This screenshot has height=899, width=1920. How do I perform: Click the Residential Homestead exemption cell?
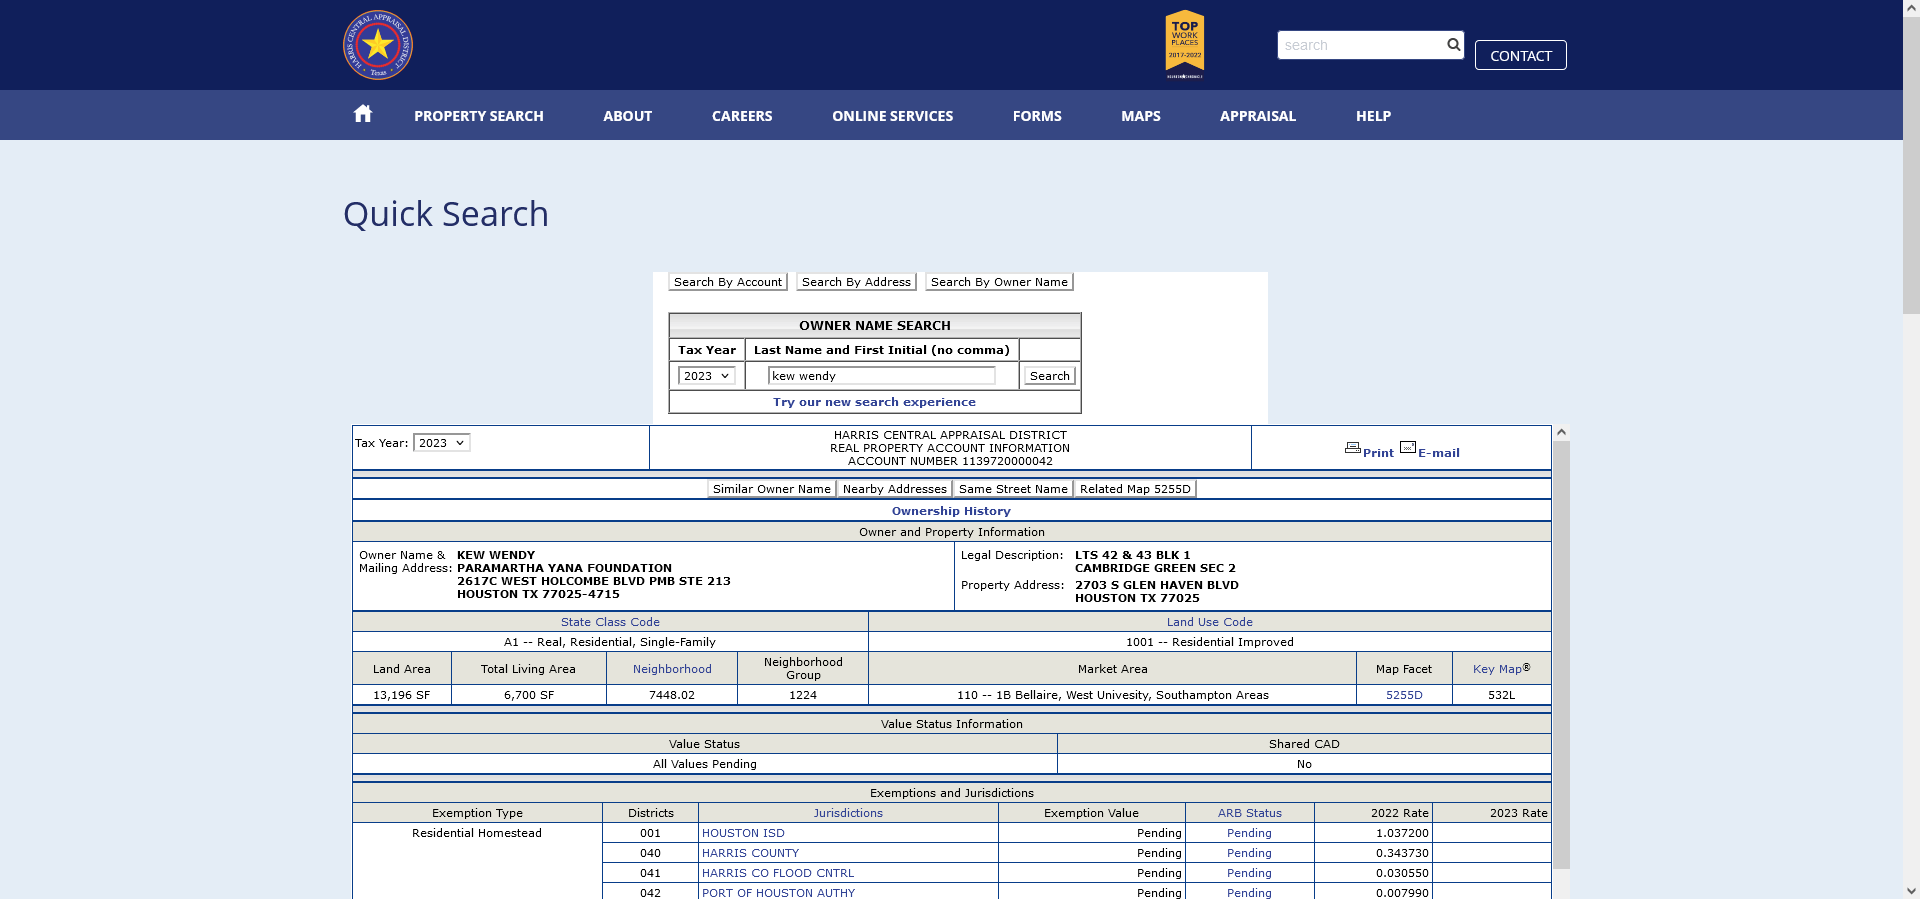[477, 833]
